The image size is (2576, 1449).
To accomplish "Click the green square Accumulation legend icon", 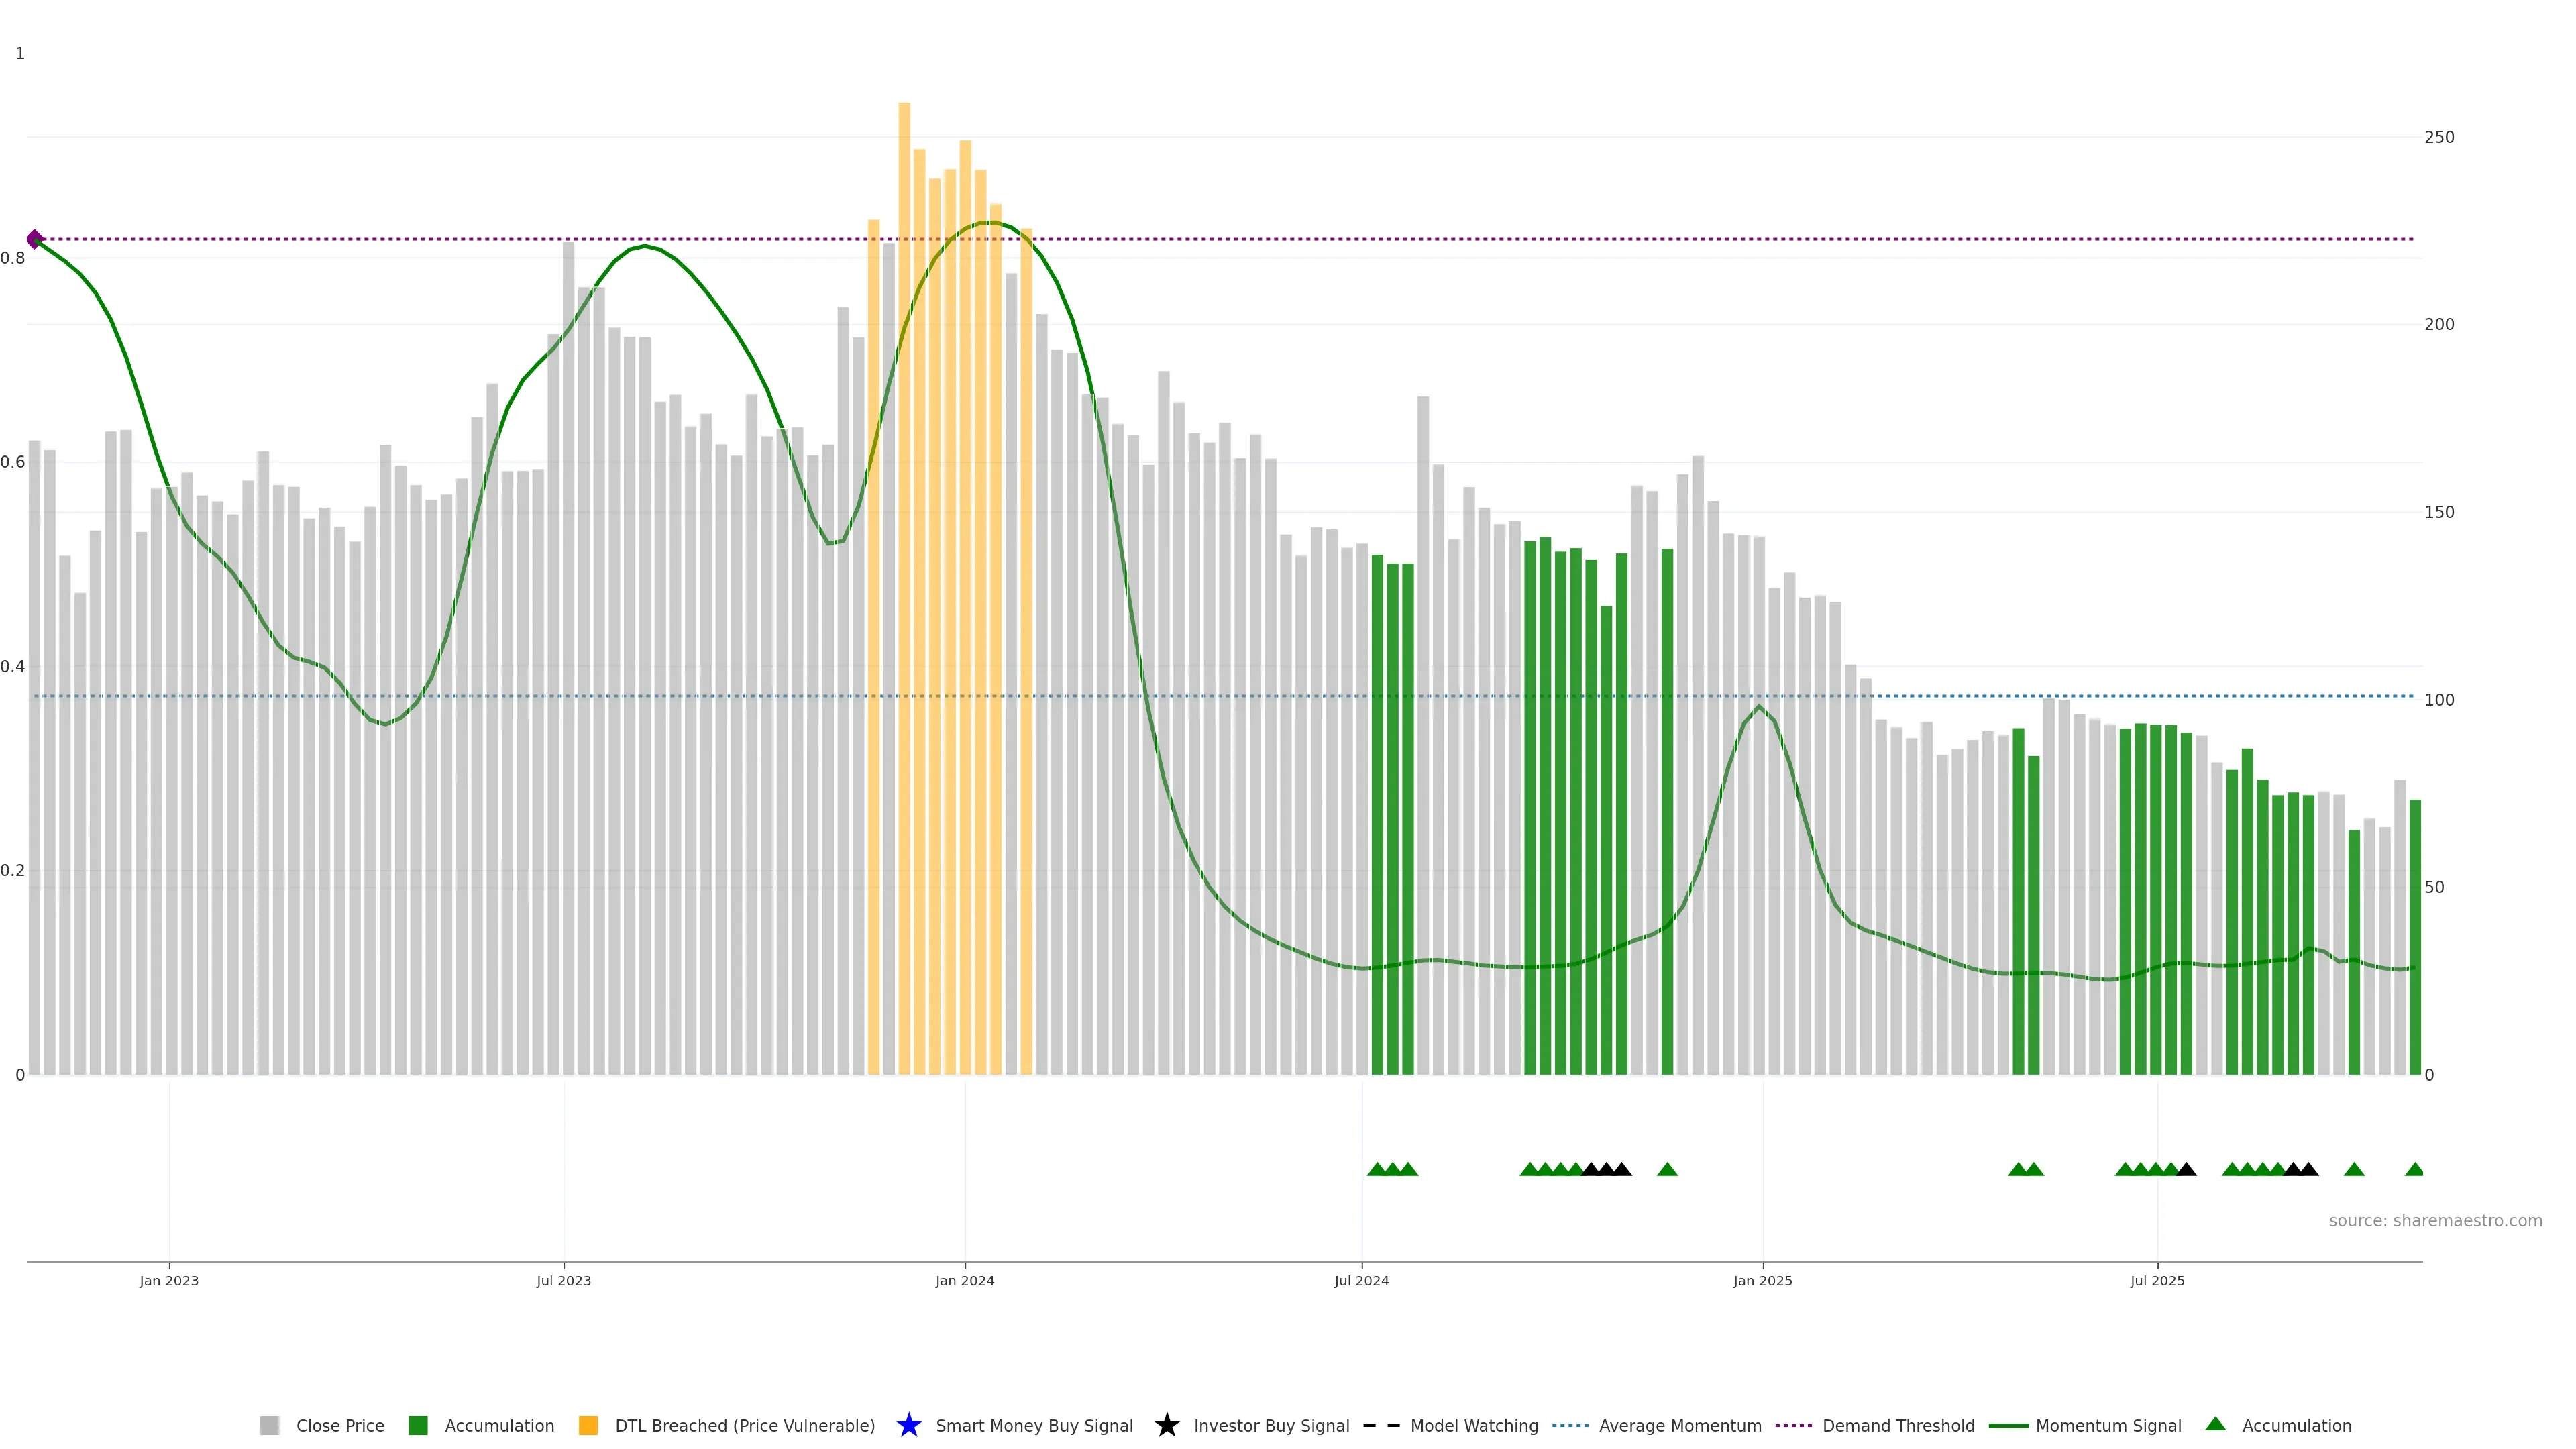I will point(418,1425).
